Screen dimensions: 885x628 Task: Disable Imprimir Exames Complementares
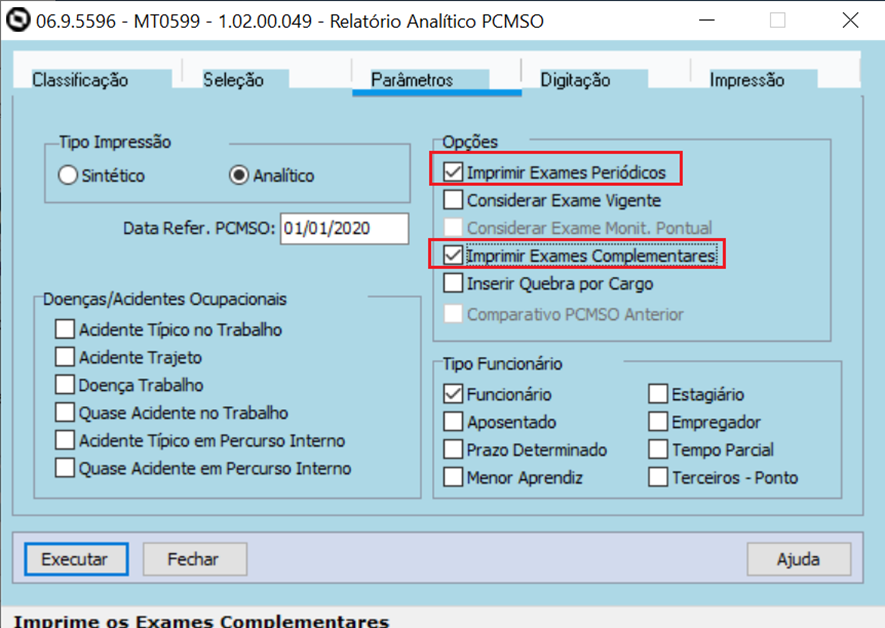click(x=450, y=257)
